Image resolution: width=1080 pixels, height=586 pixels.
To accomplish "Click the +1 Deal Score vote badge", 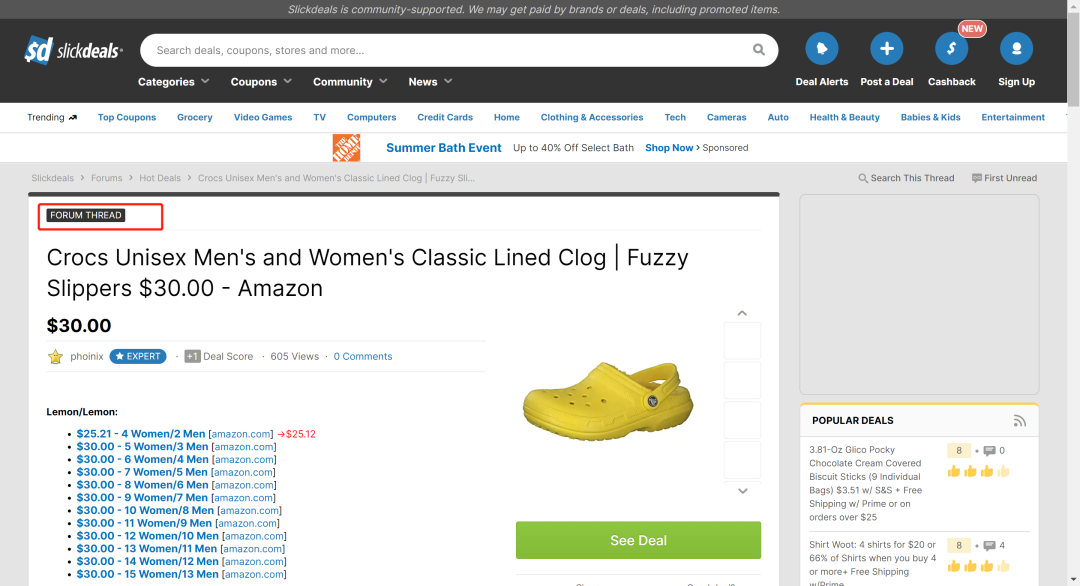I will (x=193, y=356).
